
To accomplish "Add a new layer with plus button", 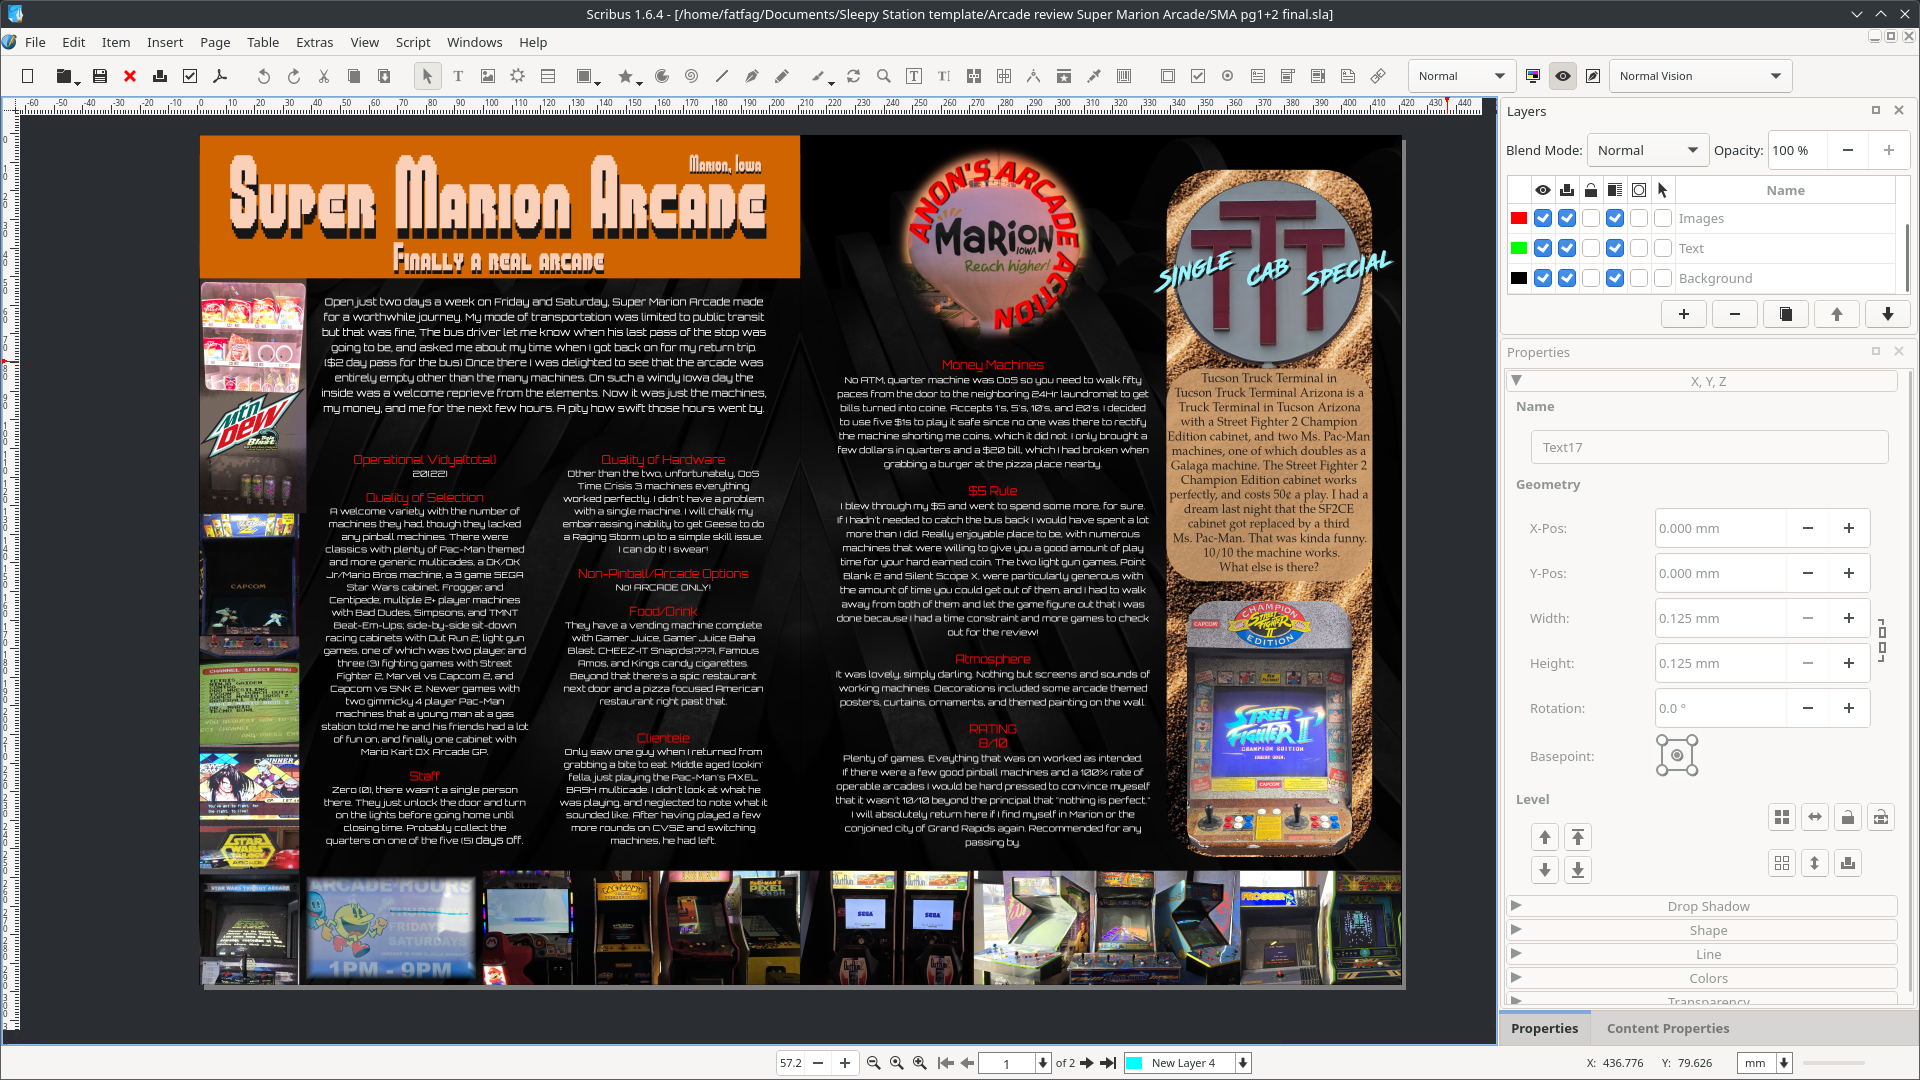I will [x=1684, y=314].
